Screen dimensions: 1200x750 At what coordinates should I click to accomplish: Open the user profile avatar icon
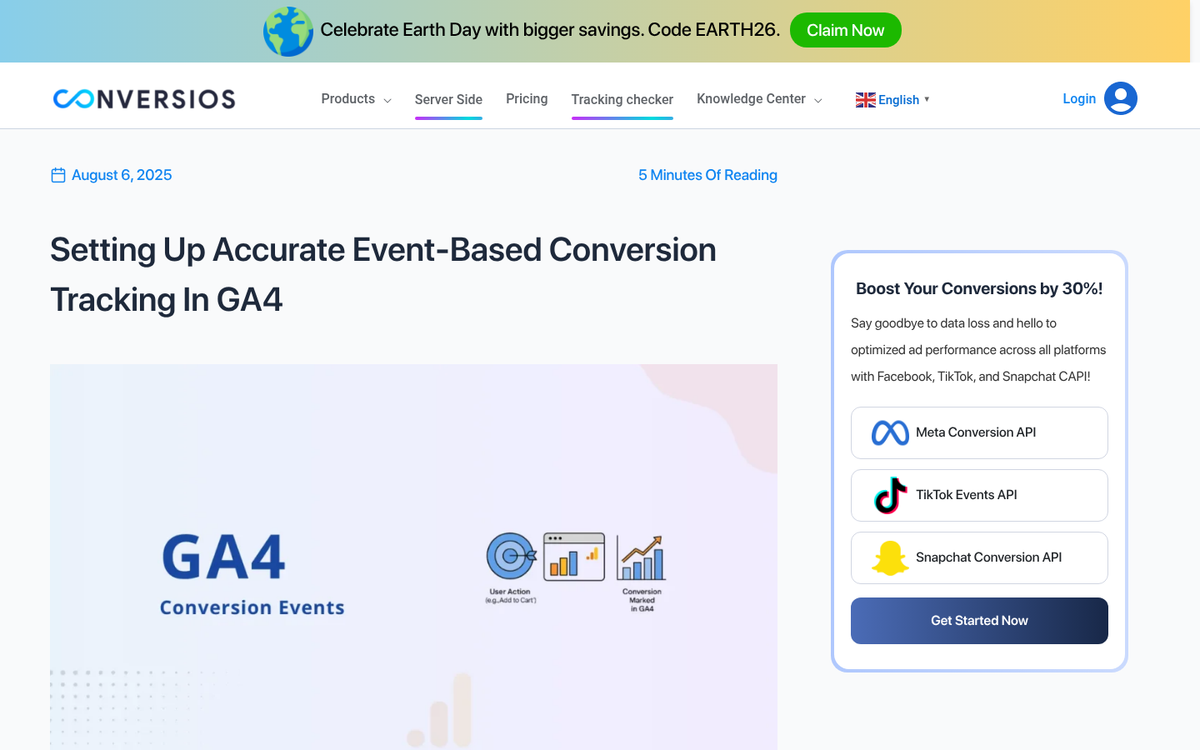[1120, 98]
